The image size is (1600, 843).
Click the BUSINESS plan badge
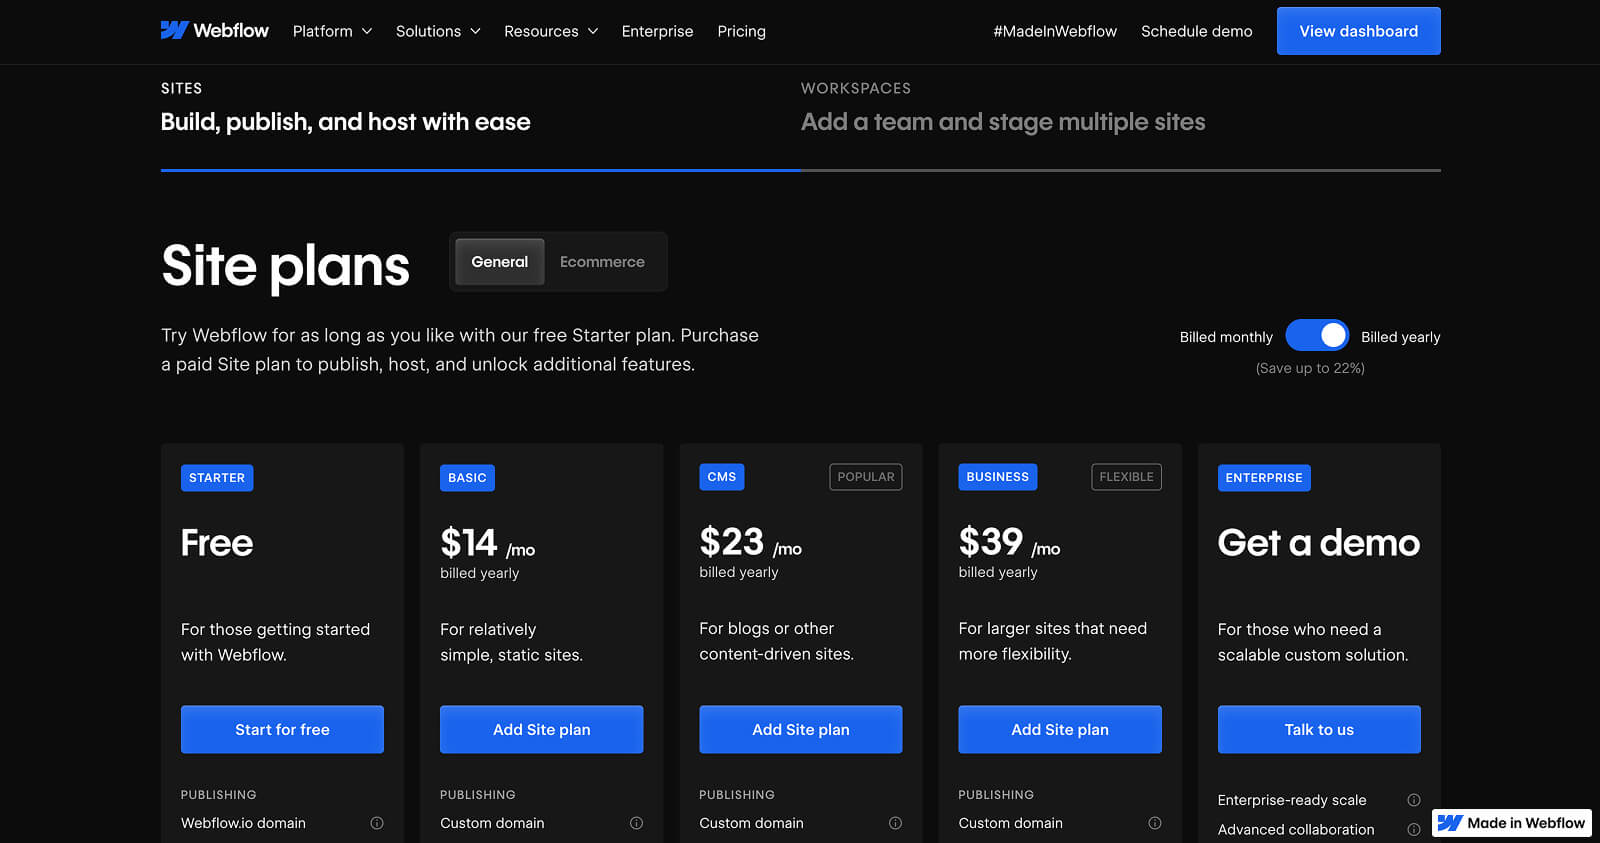[x=997, y=477]
